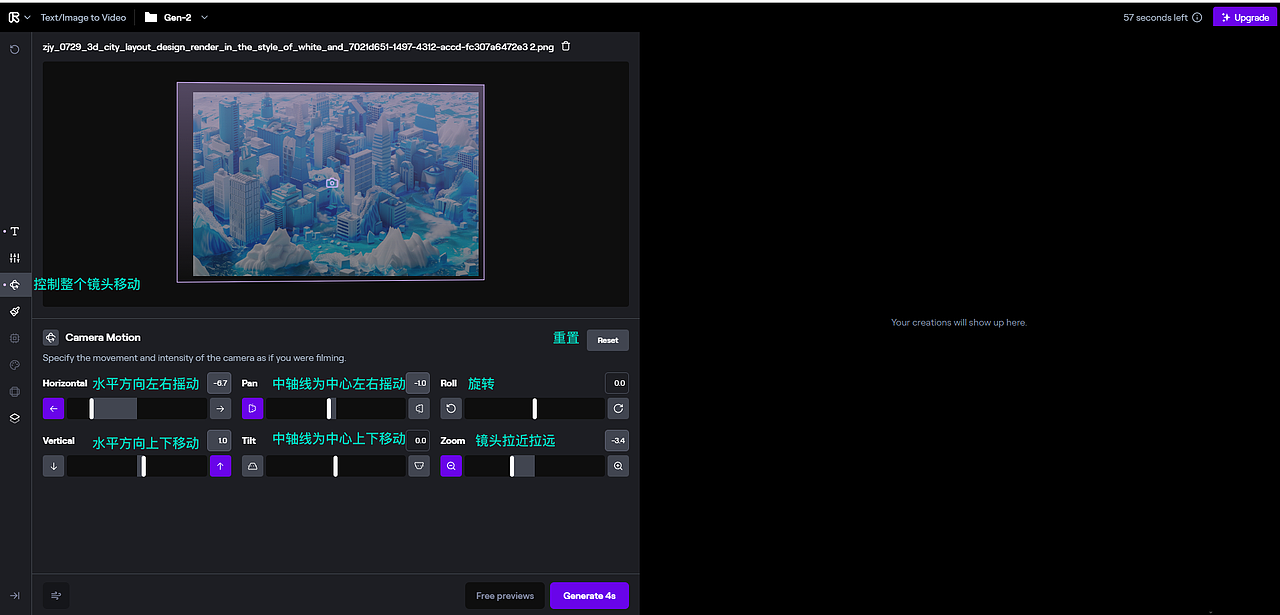The height and width of the screenshot is (615, 1280).
Task: Click the Generate 4s button
Action: 589,595
